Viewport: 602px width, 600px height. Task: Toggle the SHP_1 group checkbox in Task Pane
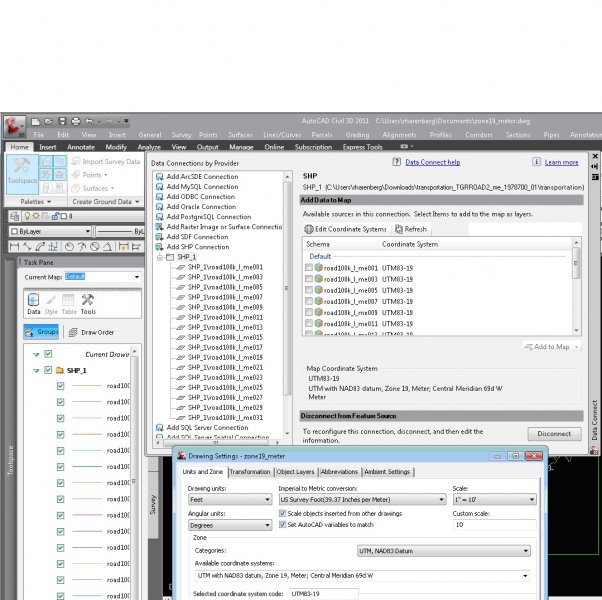(48, 370)
